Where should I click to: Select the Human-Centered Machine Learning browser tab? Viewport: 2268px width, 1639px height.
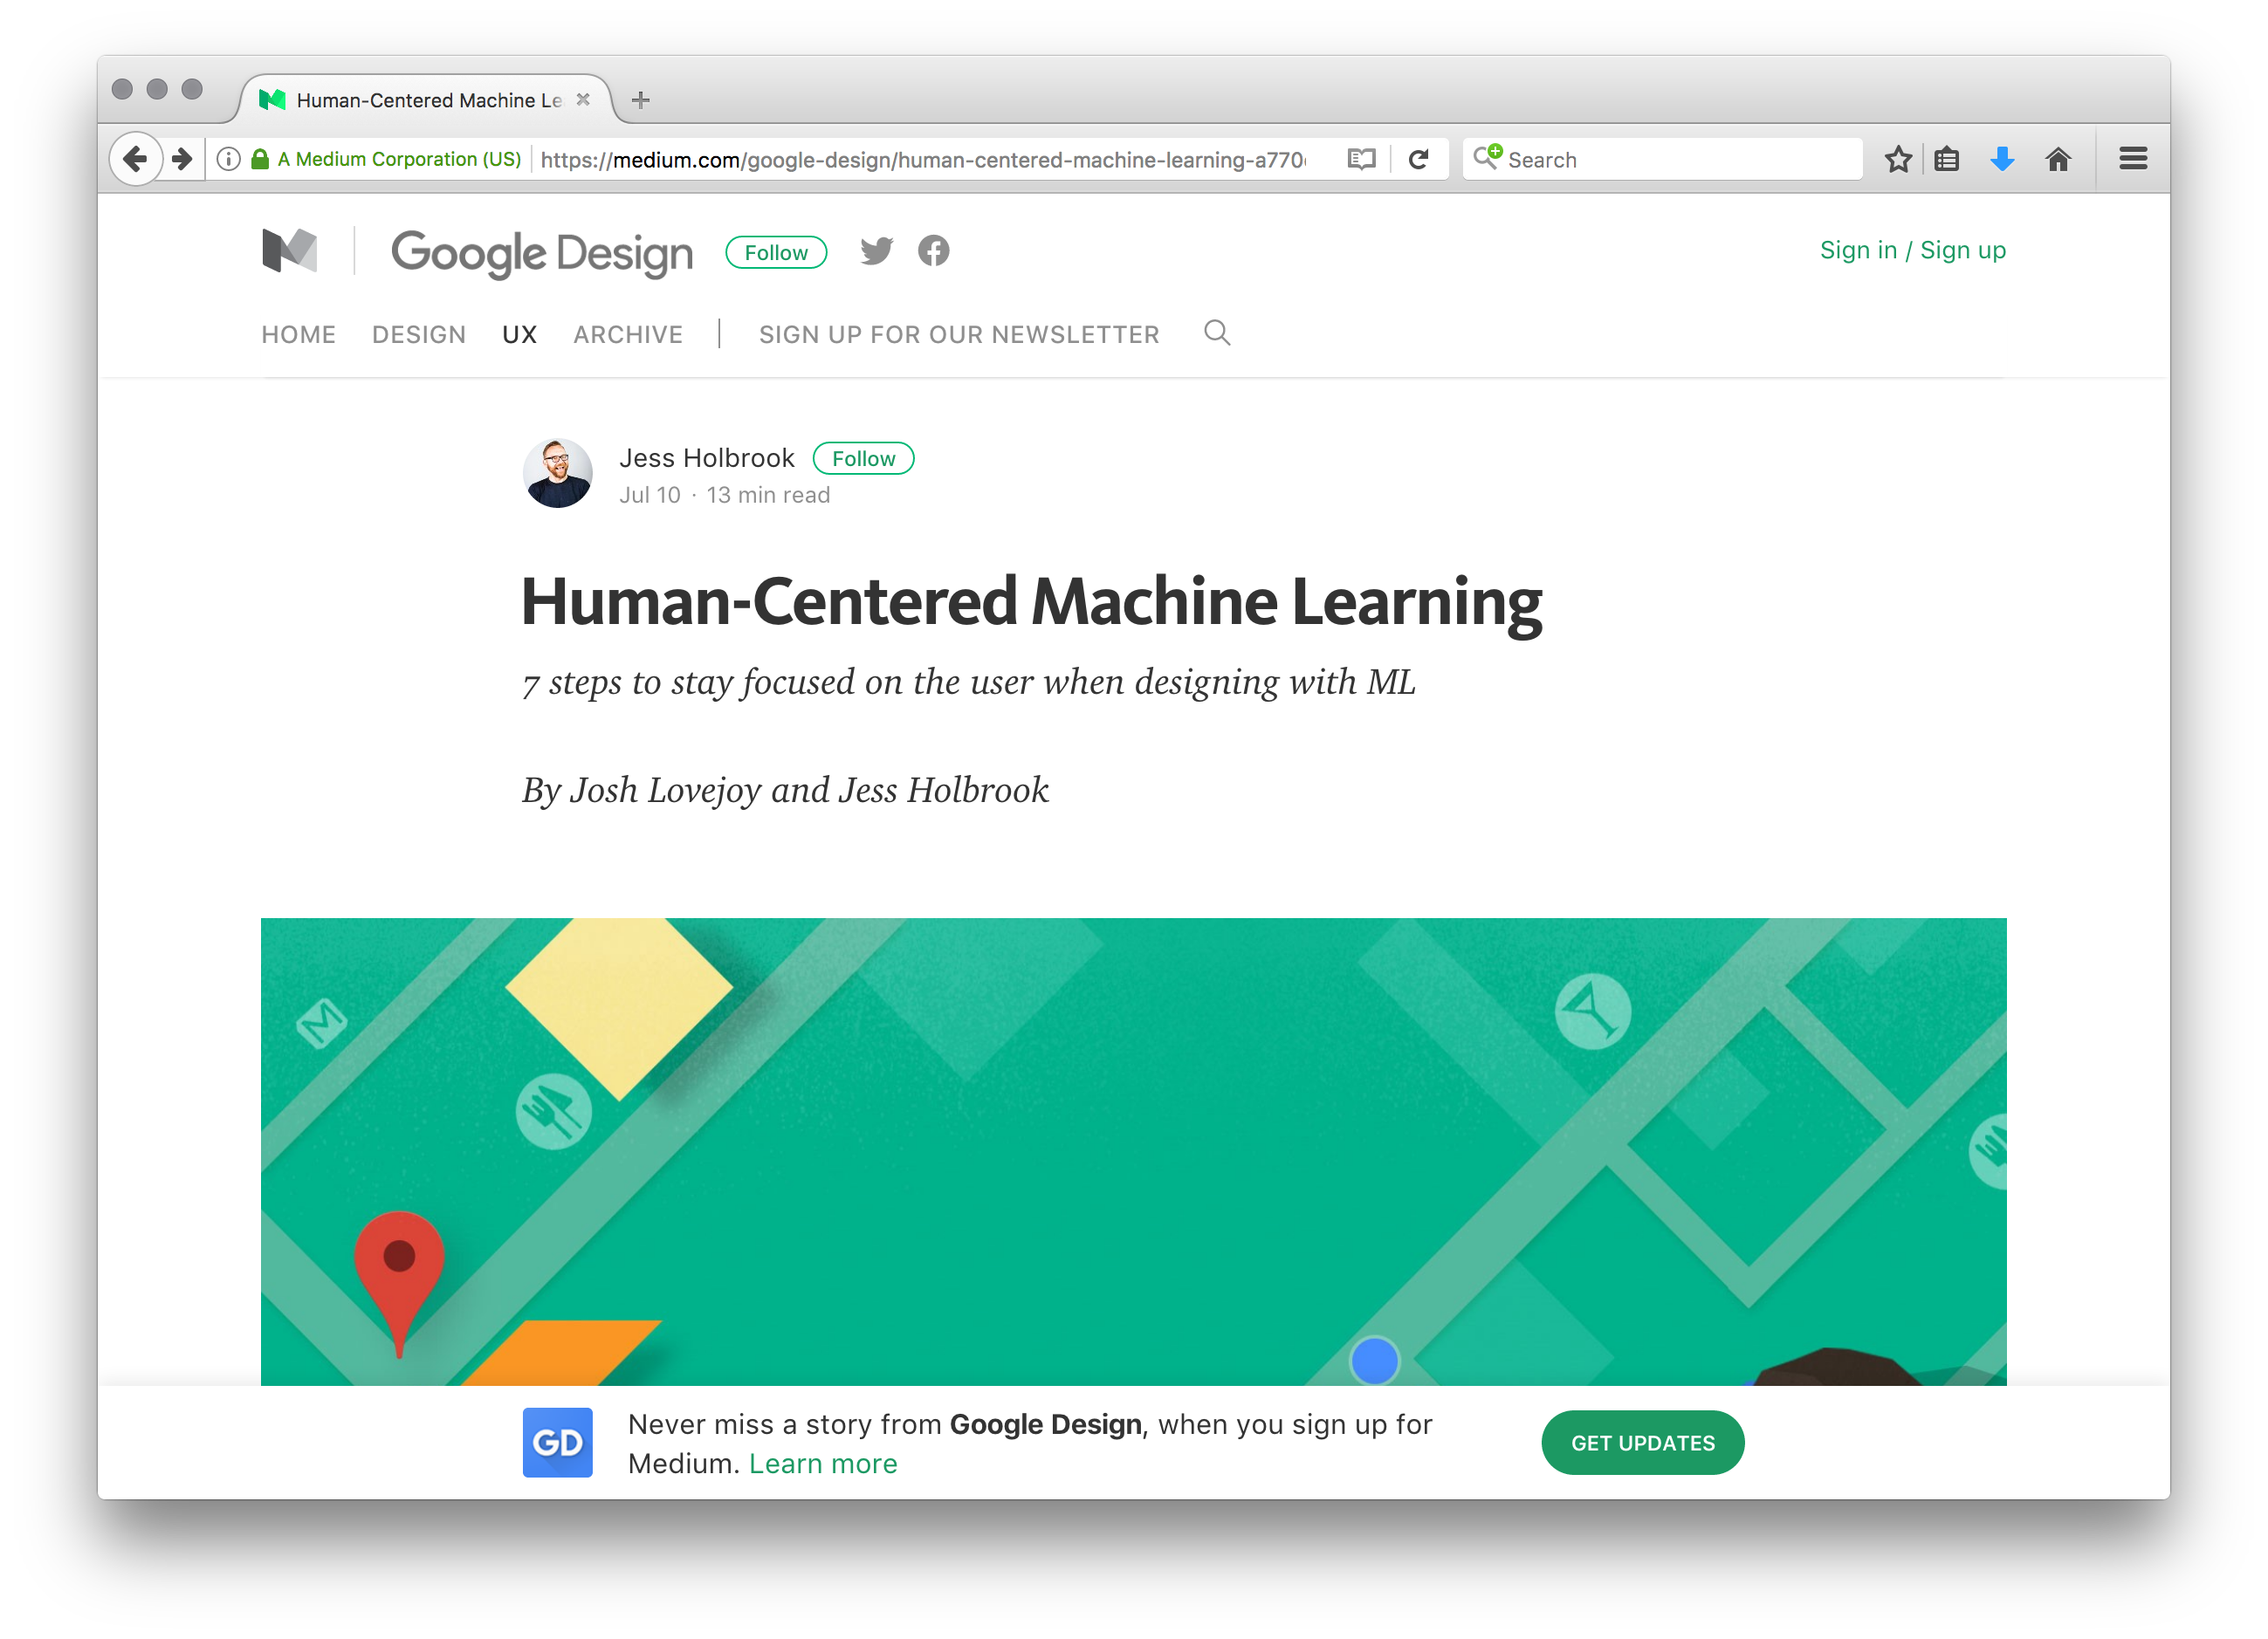425,100
